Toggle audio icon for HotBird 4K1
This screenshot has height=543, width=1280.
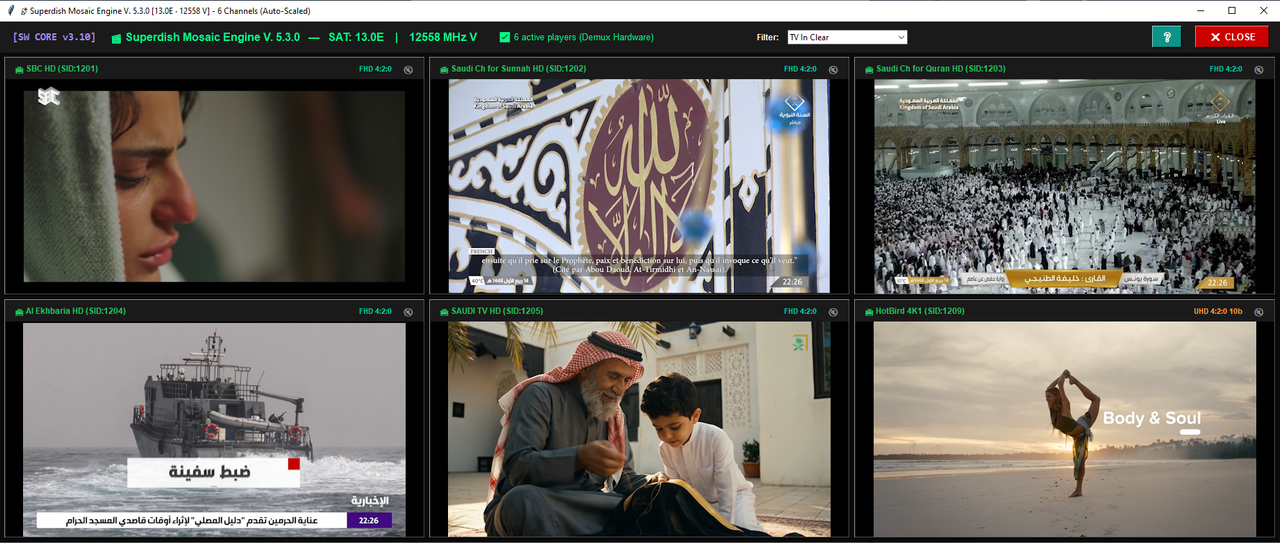[1258, 311]
